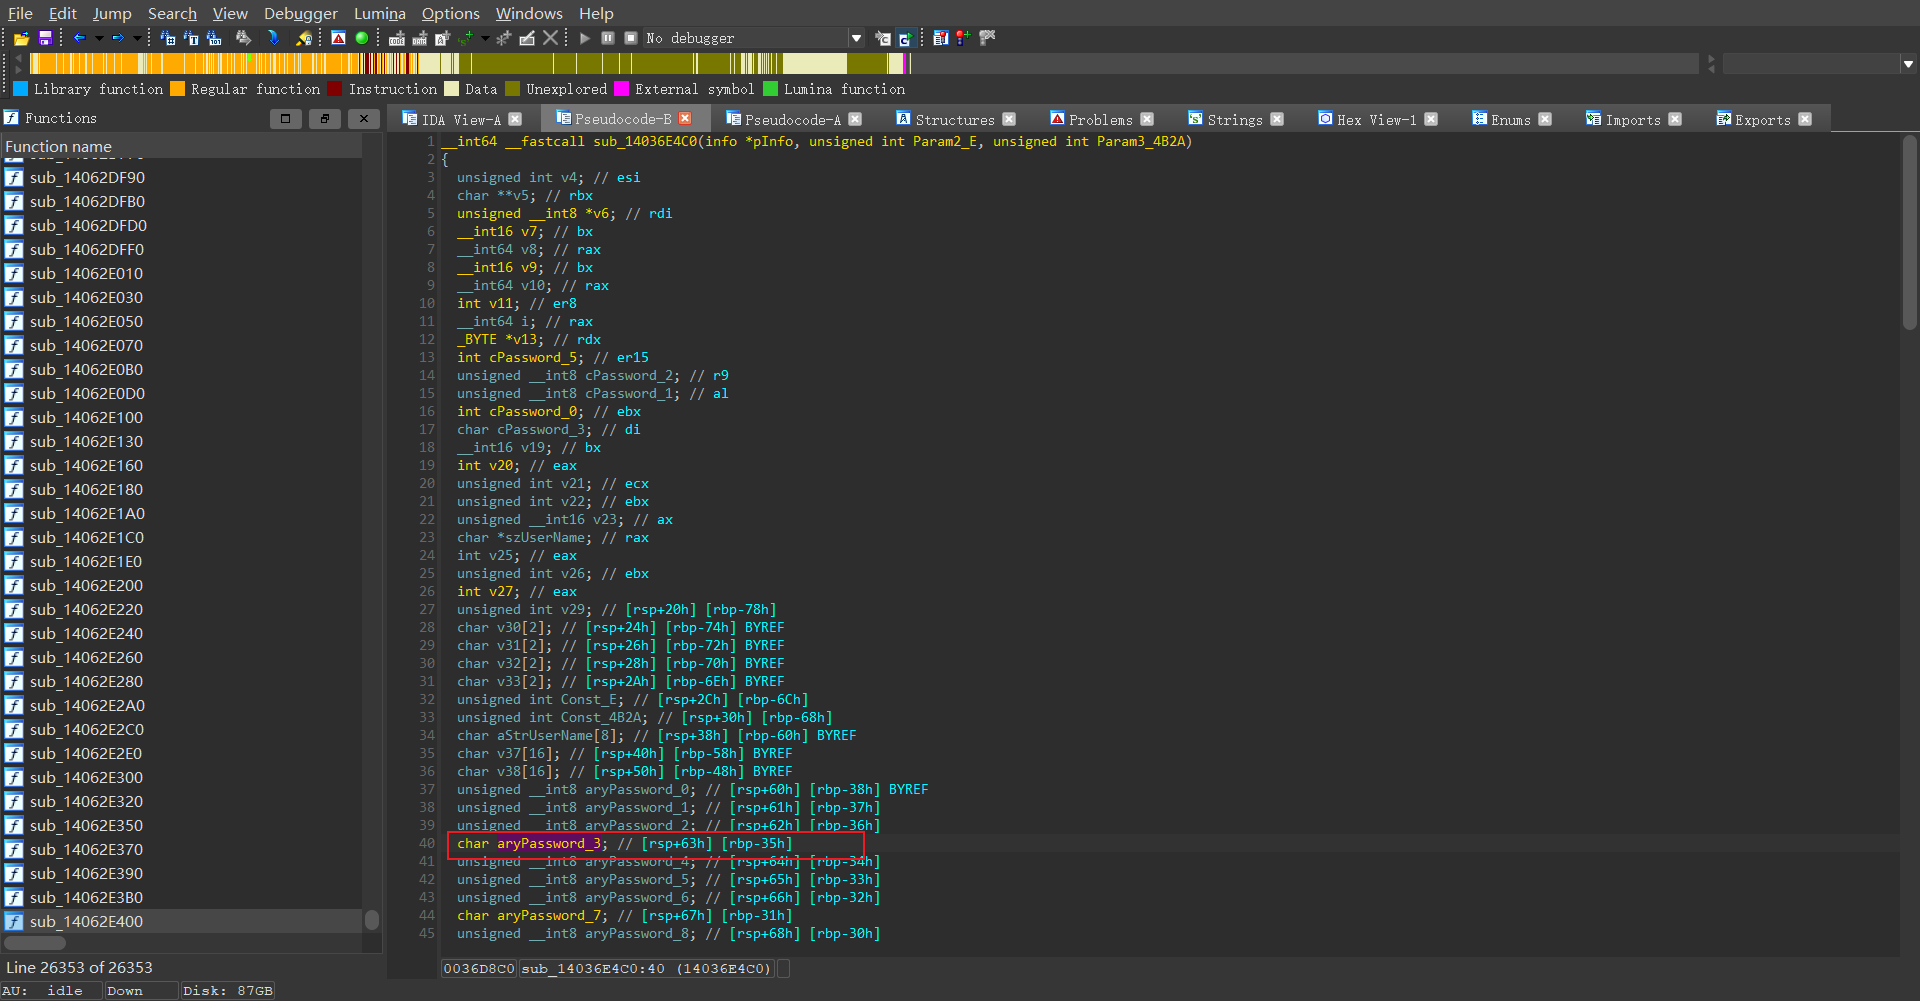The height and width of the screenshot is (1001, 1920).
Task: Close the Pseudocode-B tab
Action: (x=685, y=119)
